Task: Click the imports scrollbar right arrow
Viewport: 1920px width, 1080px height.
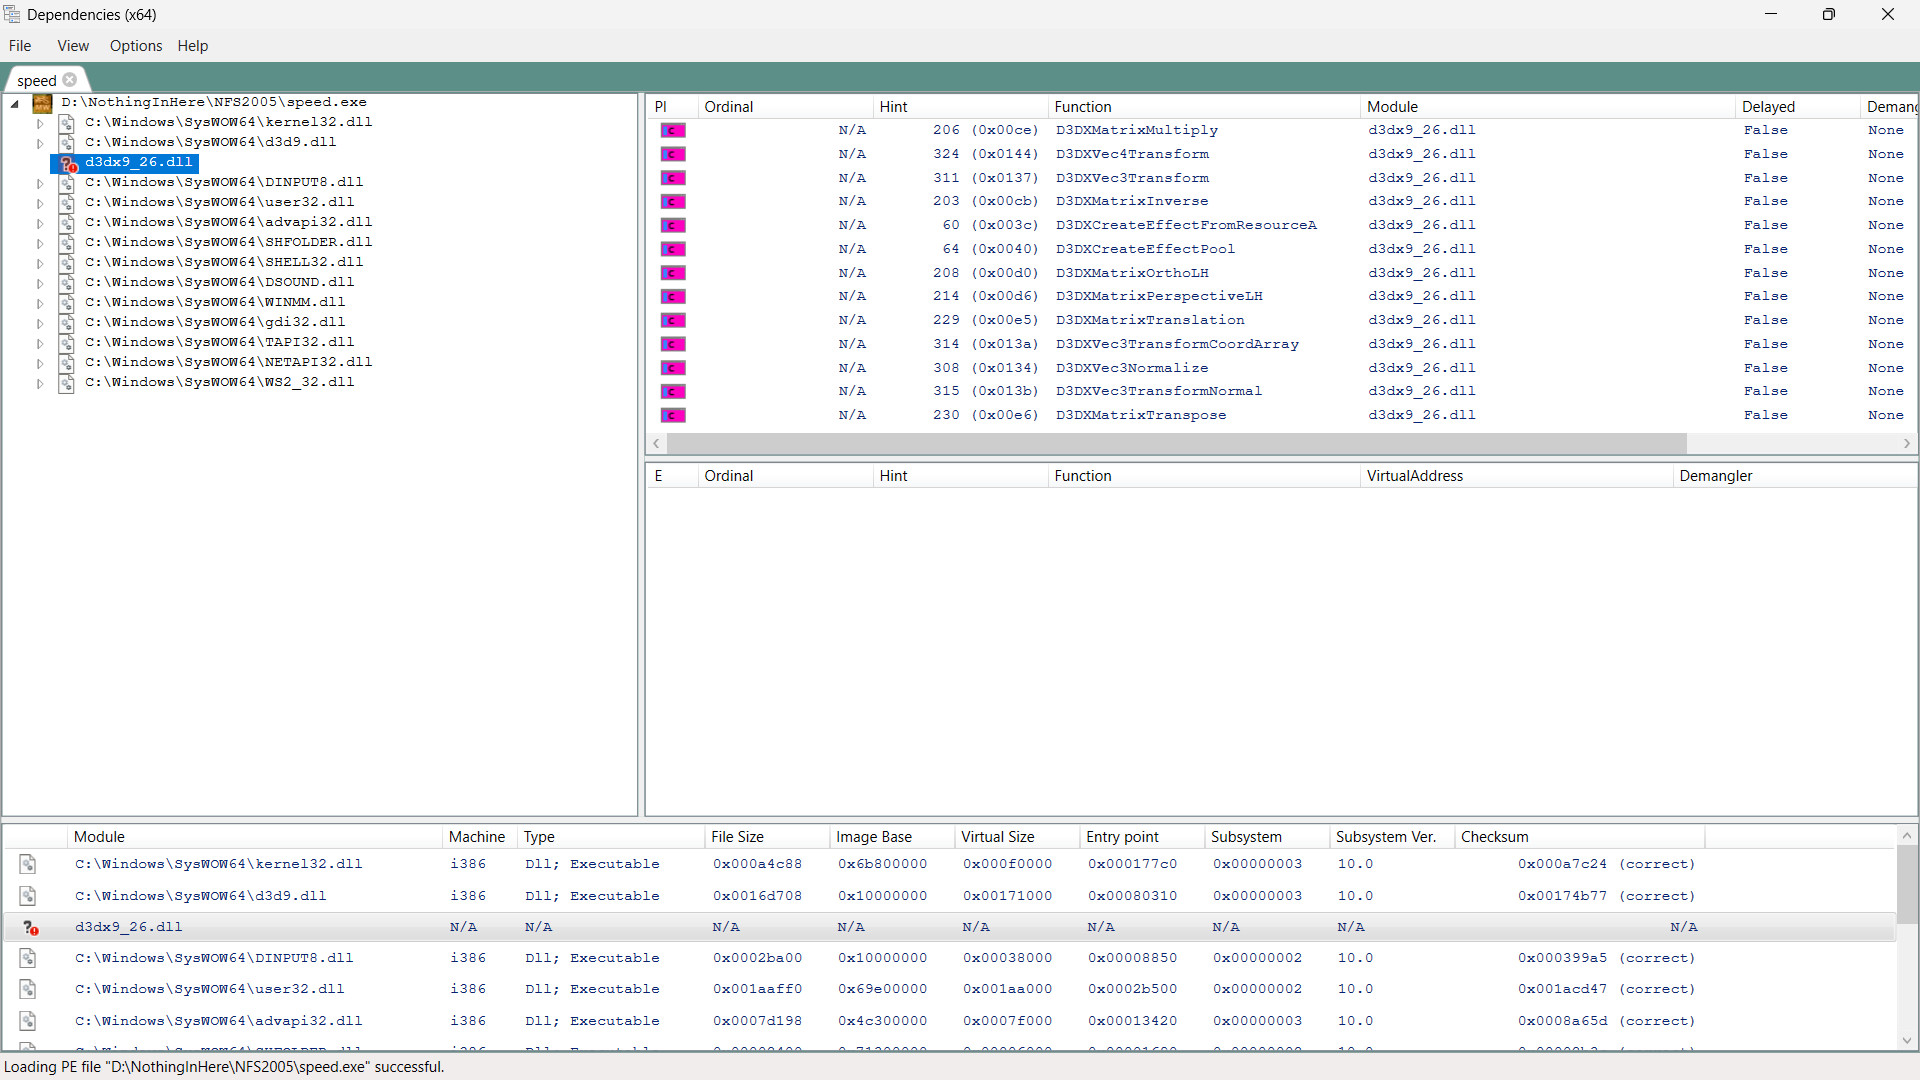Action: pos(1907,443)
